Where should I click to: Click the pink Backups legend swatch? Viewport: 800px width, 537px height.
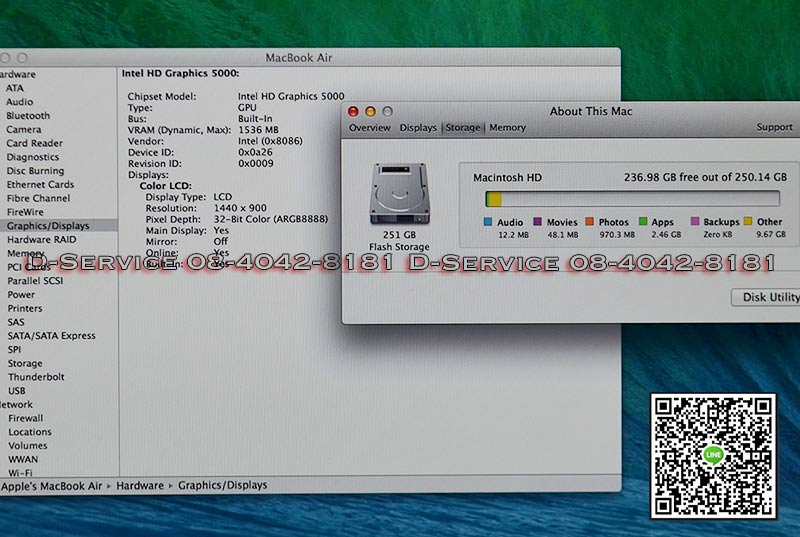(694, 221)
